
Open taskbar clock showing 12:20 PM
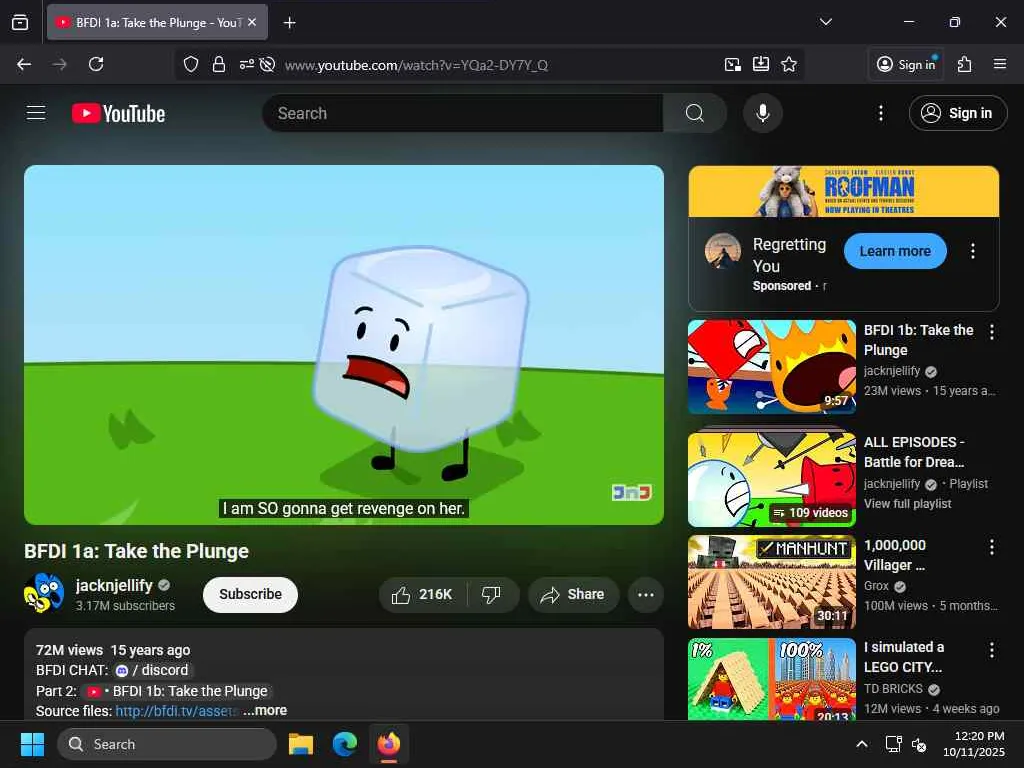[974, 744]
